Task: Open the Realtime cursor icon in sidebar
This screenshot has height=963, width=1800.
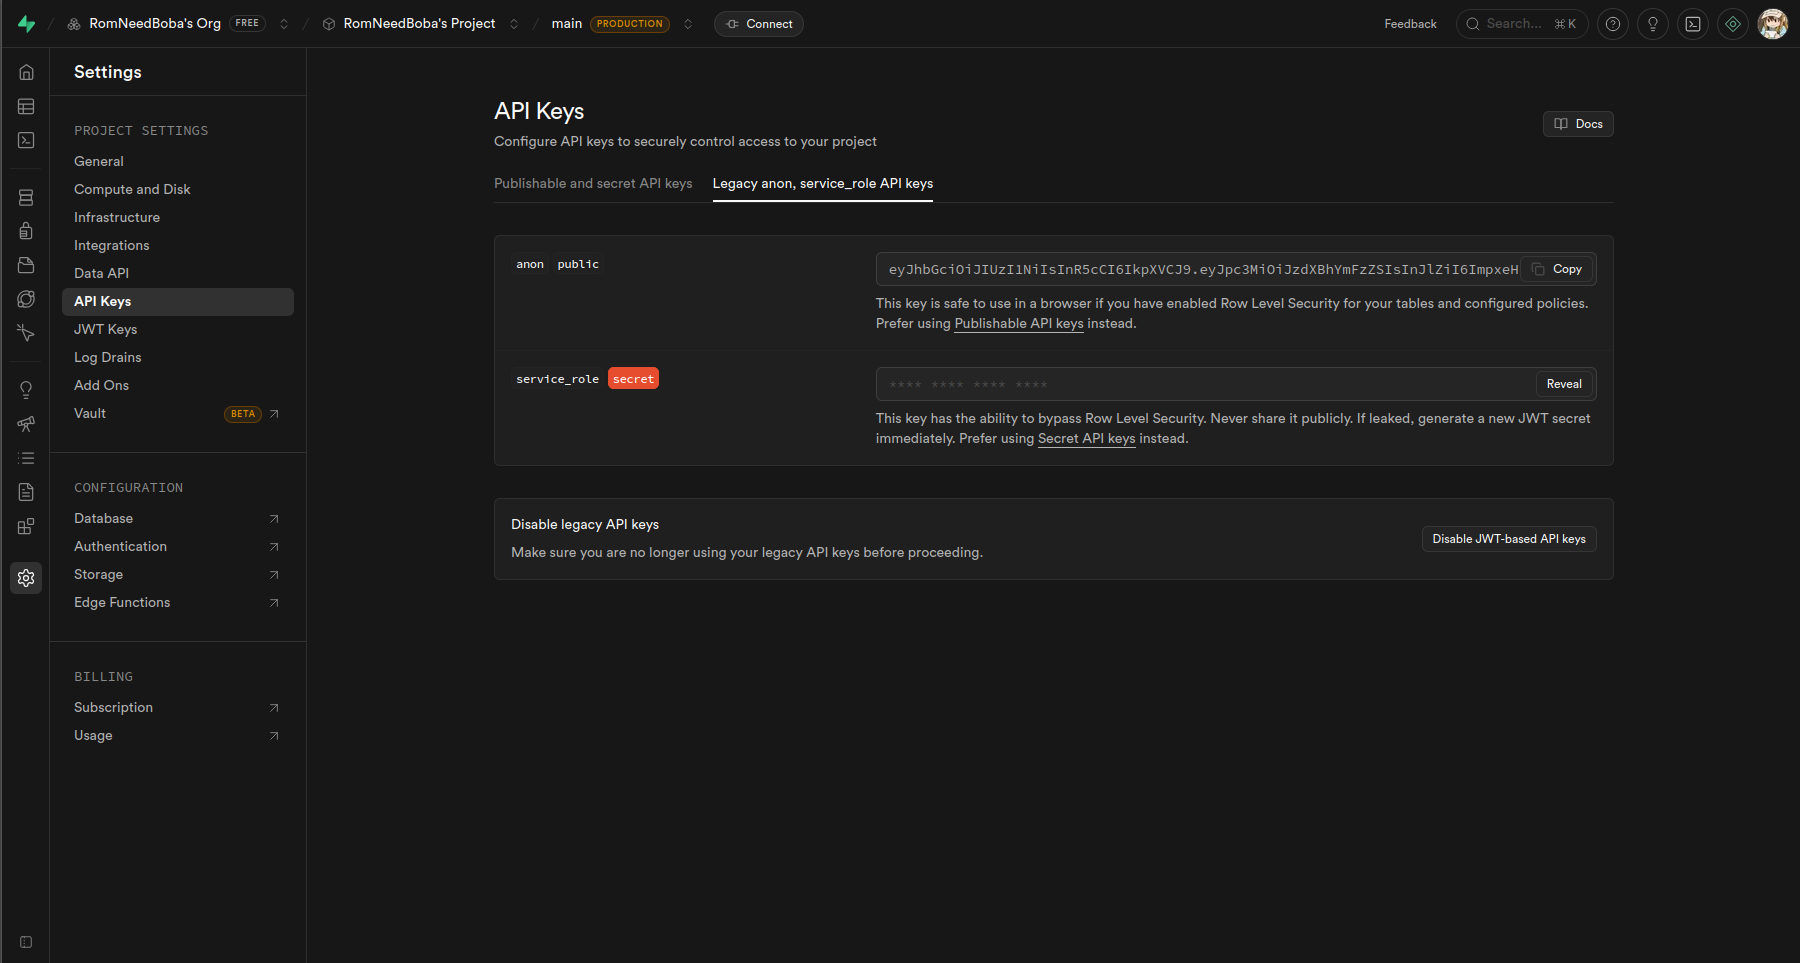Action: point(26,333)
